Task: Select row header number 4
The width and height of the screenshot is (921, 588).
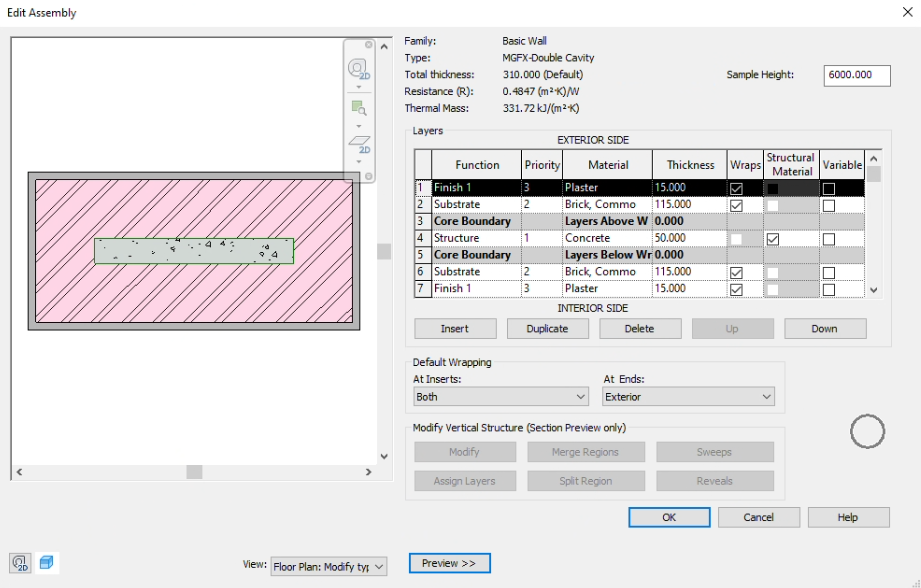Action: tap(422, 238)
